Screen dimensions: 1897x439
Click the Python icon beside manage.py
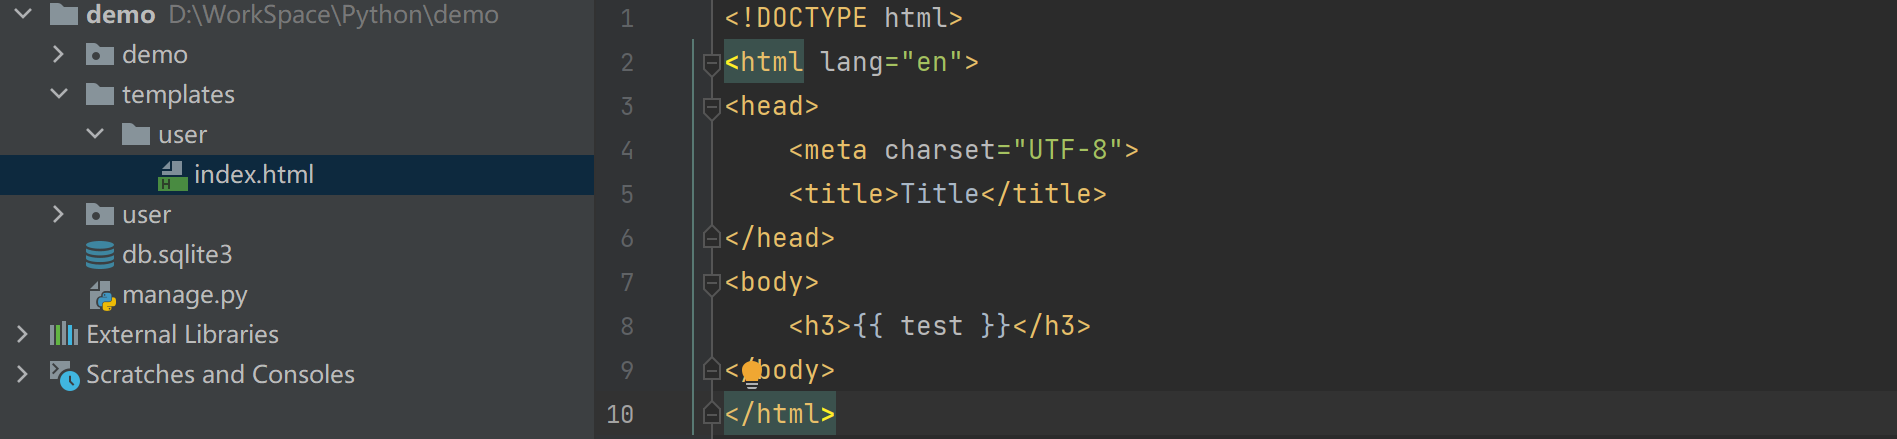102,296
